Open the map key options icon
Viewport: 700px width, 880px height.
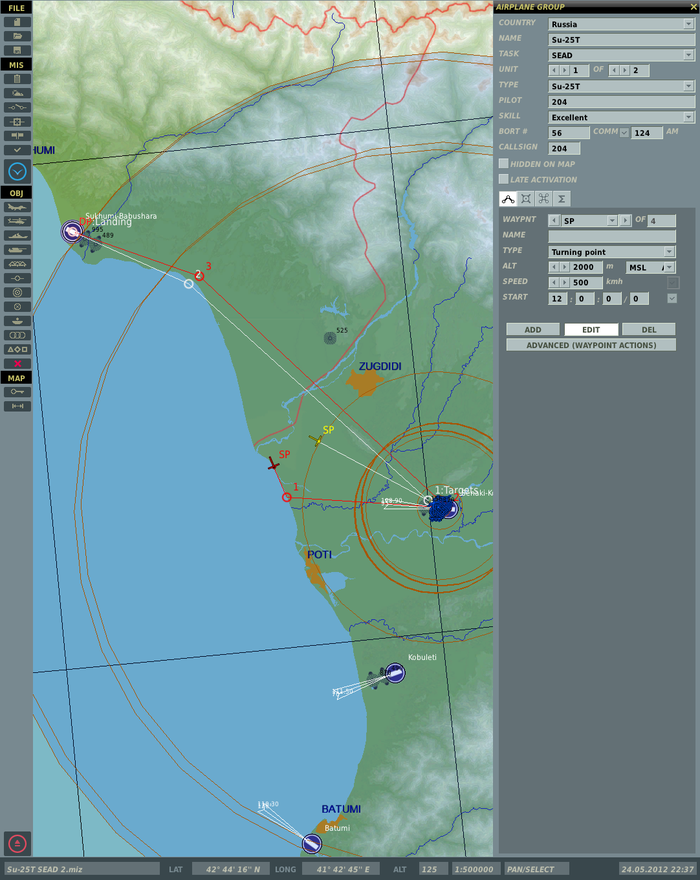pos(17,392)
